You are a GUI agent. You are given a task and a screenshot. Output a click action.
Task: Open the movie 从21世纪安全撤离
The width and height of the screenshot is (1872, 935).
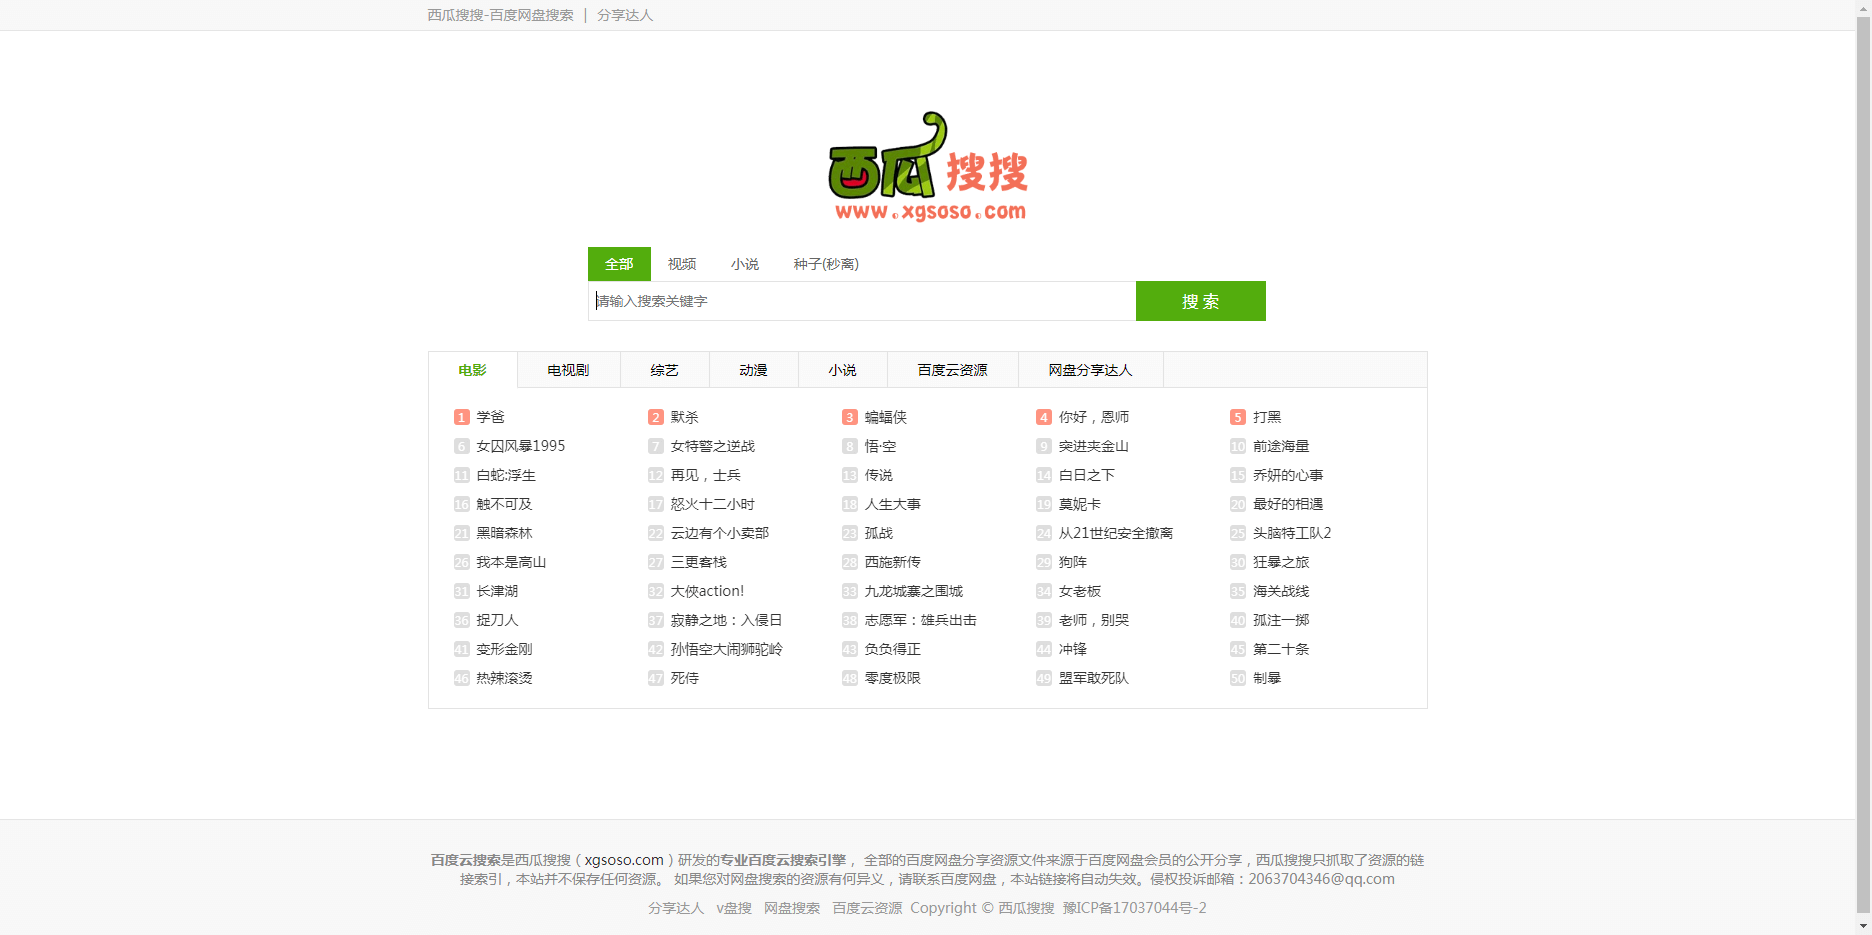[x=1116, y=533]
